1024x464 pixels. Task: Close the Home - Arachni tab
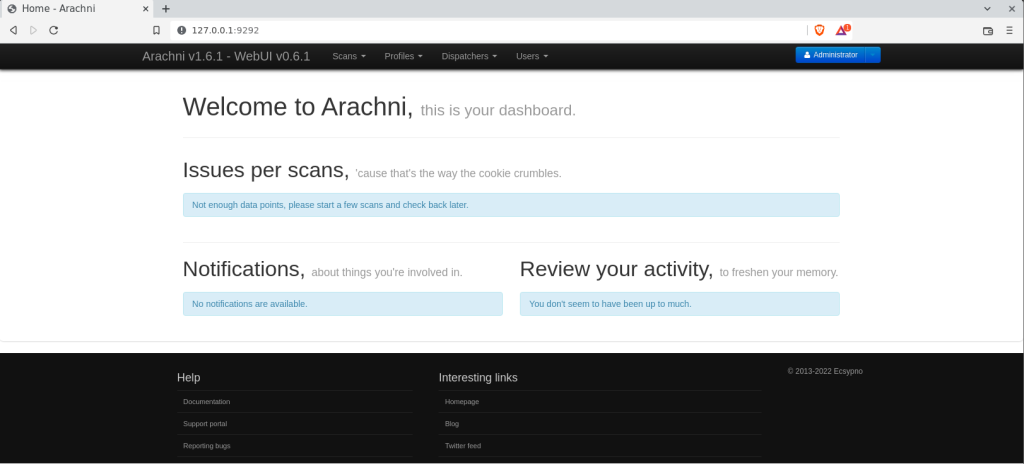click(x=146, y=8)
